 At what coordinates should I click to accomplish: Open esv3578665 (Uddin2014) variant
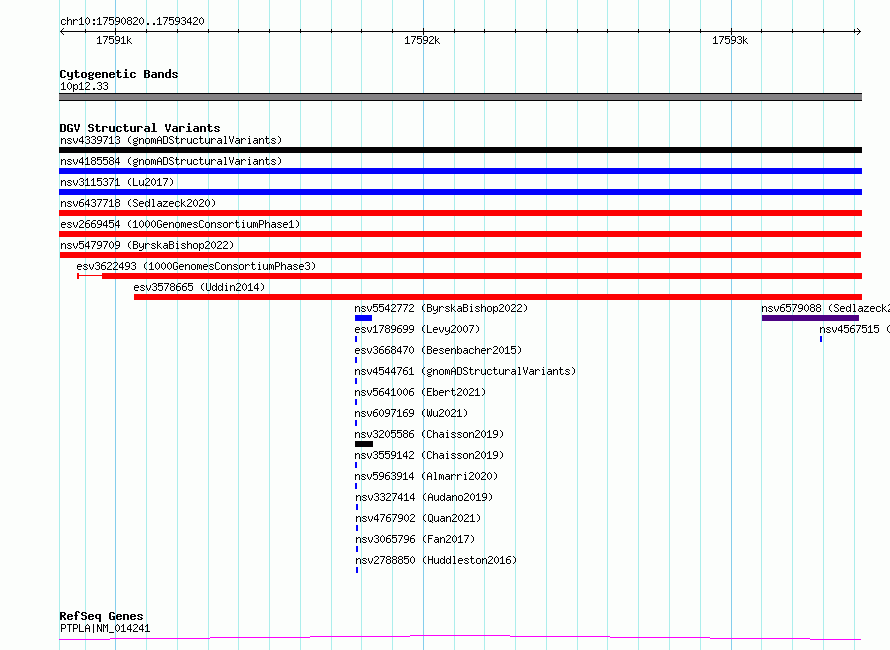pos(199,287)
